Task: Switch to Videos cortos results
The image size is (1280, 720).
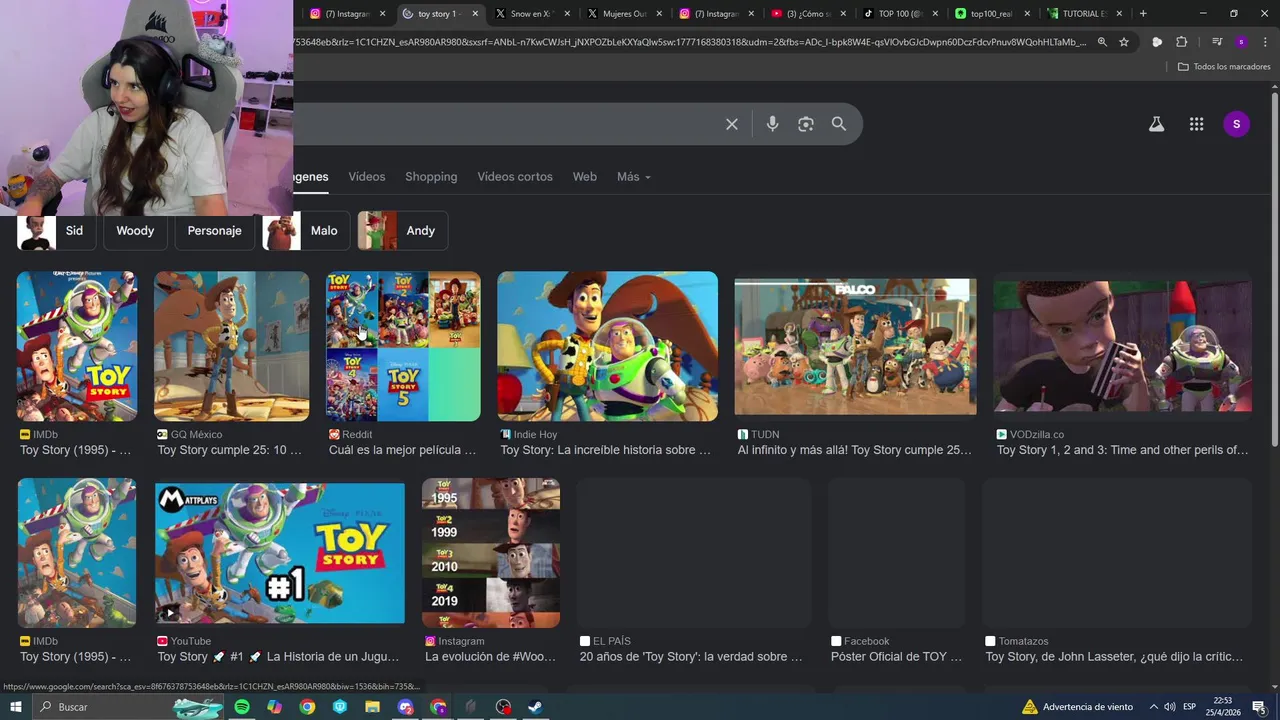Action: pos(515,177)
